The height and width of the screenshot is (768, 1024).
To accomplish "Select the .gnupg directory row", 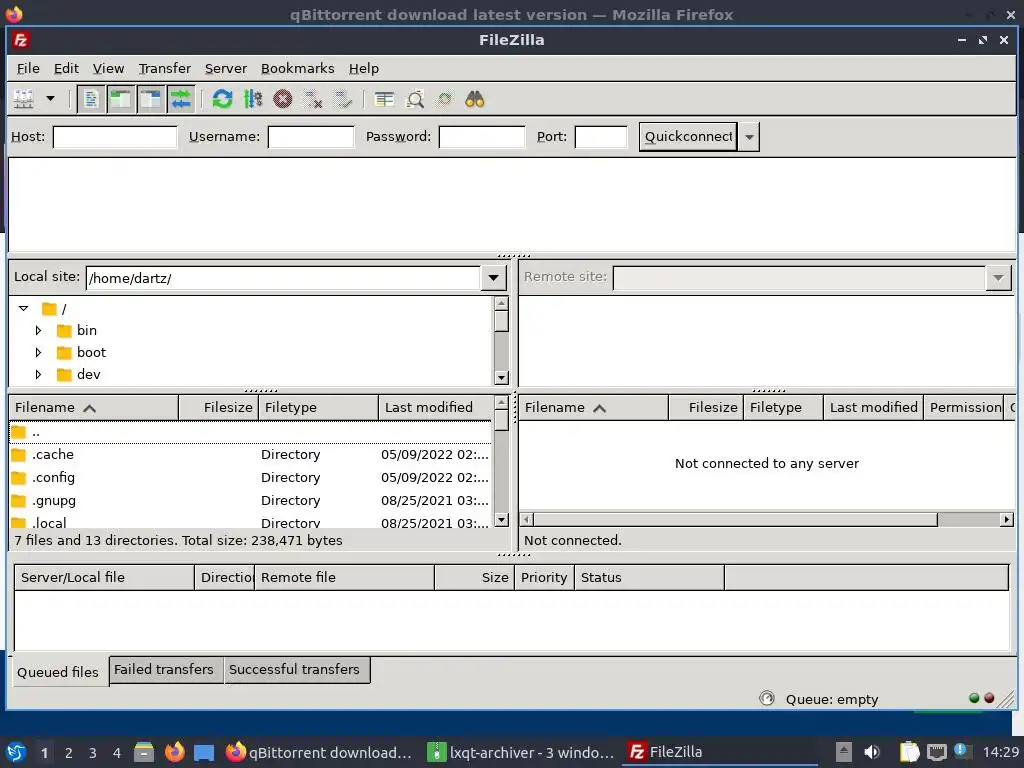I will pos(251,501).
